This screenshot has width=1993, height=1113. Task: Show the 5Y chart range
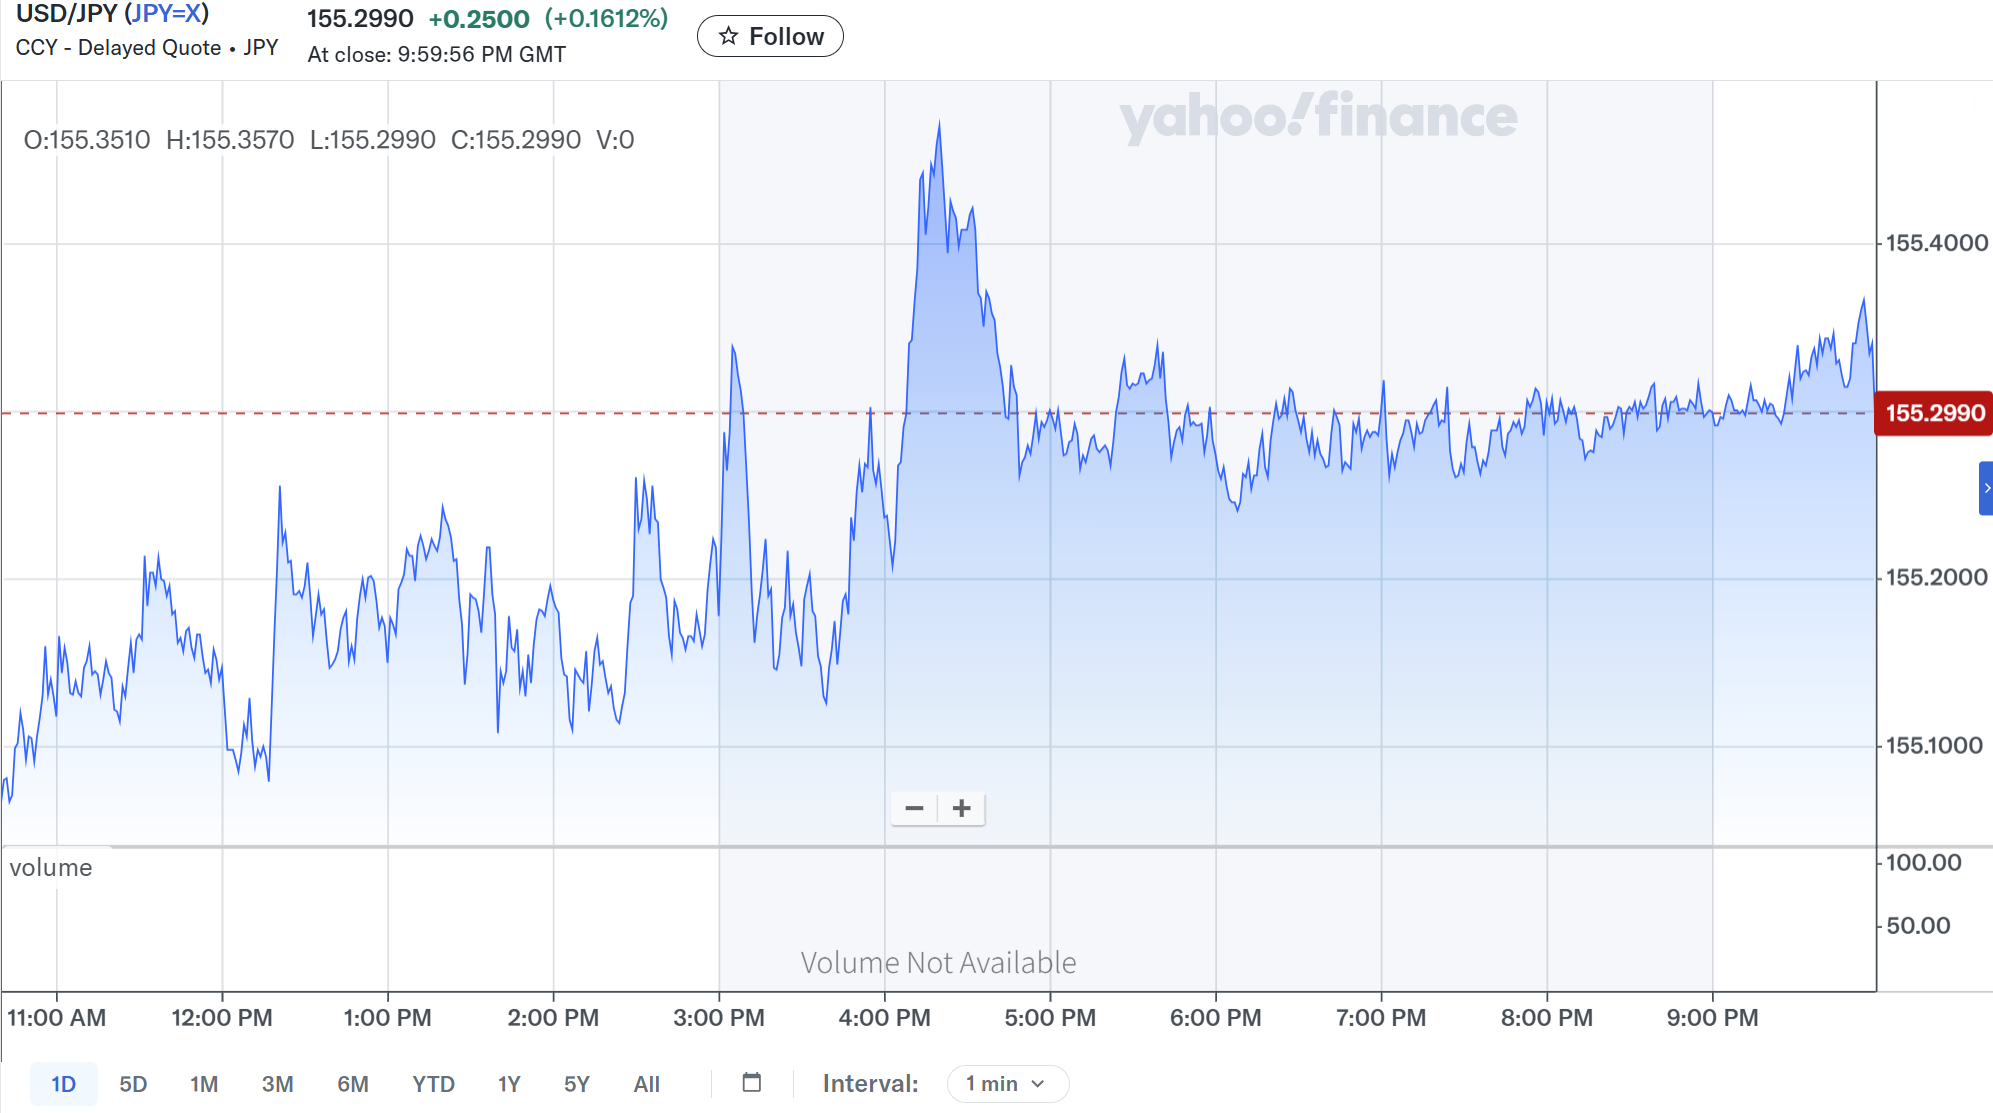click(577, 1084)
